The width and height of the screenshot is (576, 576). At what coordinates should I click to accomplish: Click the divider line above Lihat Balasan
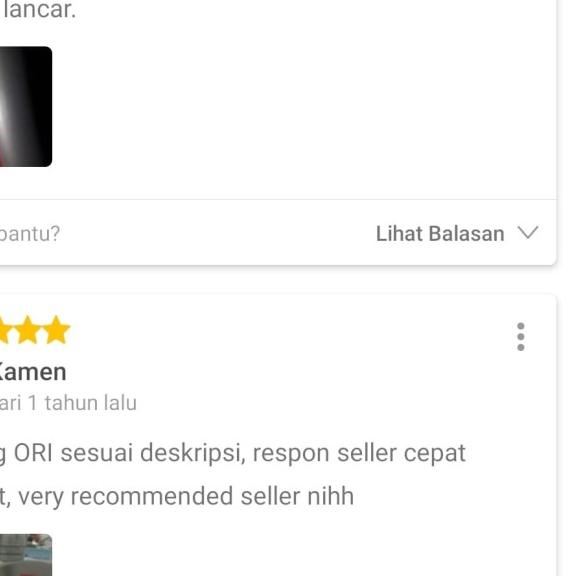pyautogui.click(x=278, y=200)
